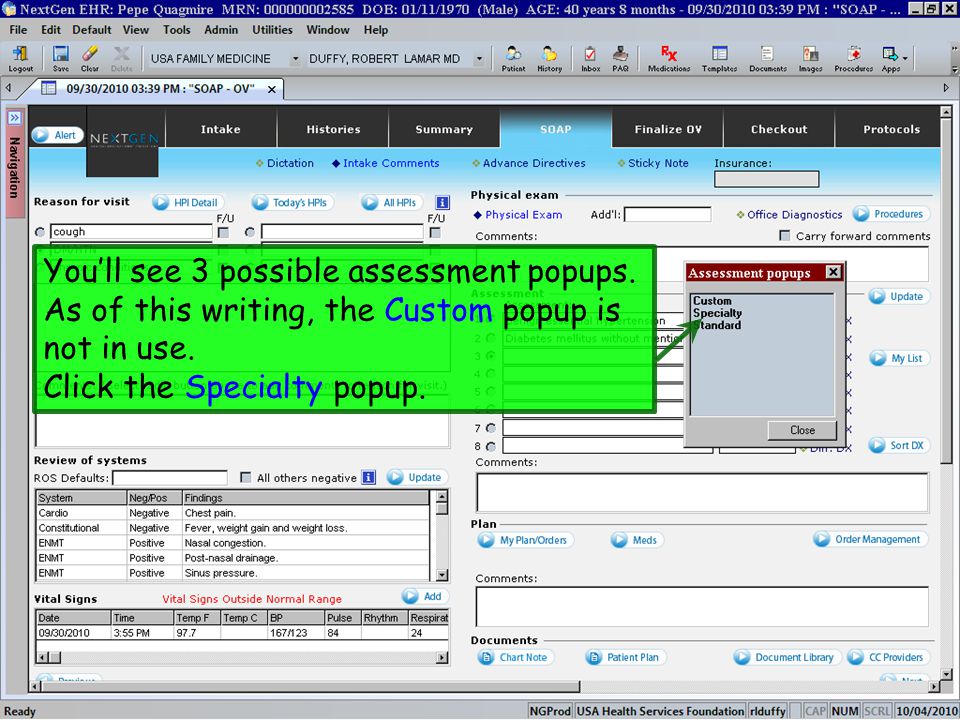Click the Clear eraser icon

[x=89, y=59]
